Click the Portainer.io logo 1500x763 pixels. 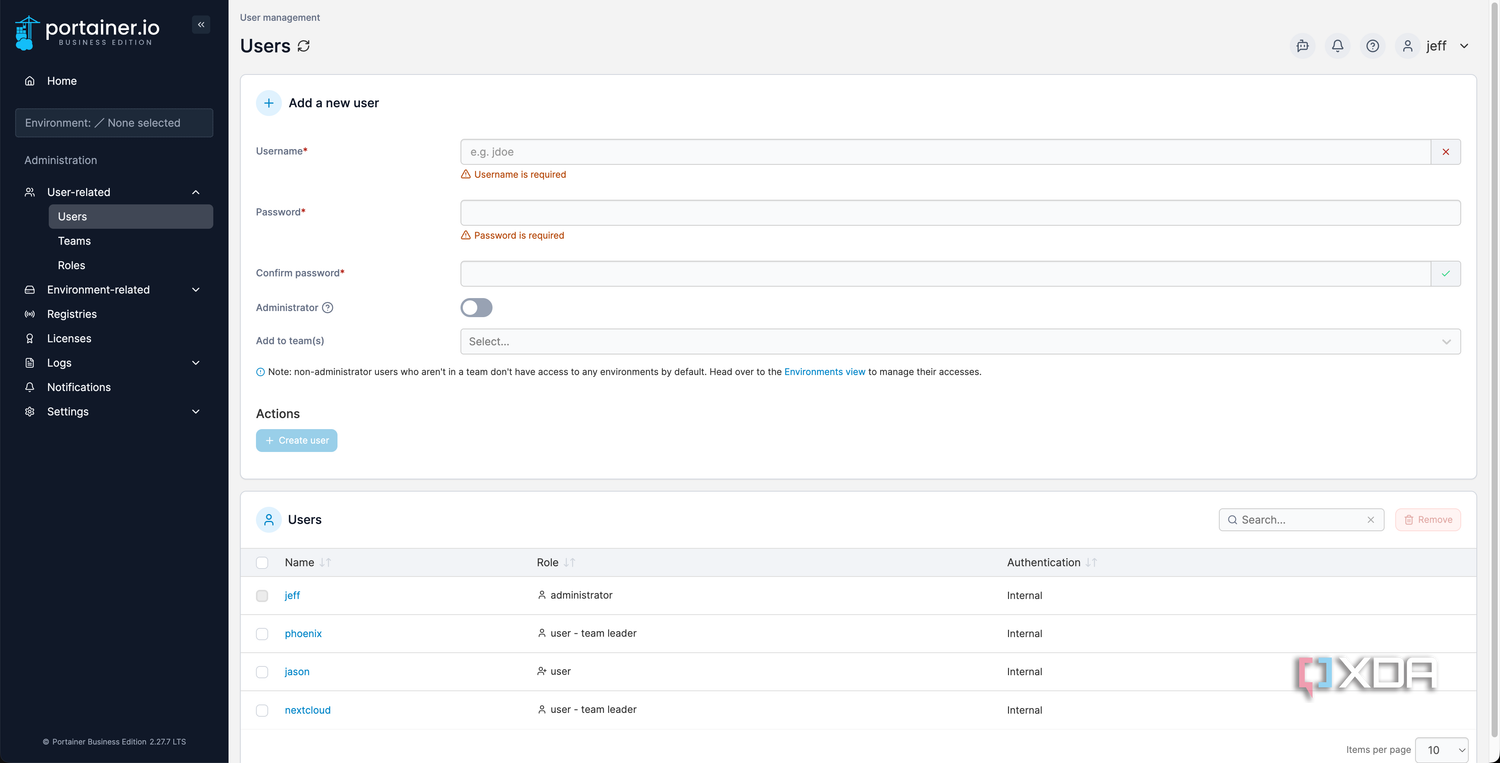pos(85,32)
